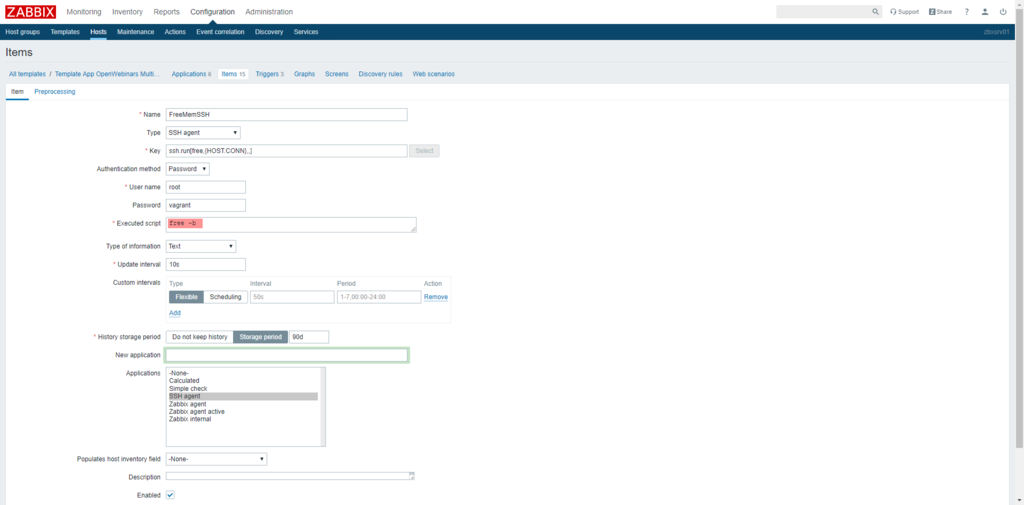Open the Help question mark icon

point(967,12)
